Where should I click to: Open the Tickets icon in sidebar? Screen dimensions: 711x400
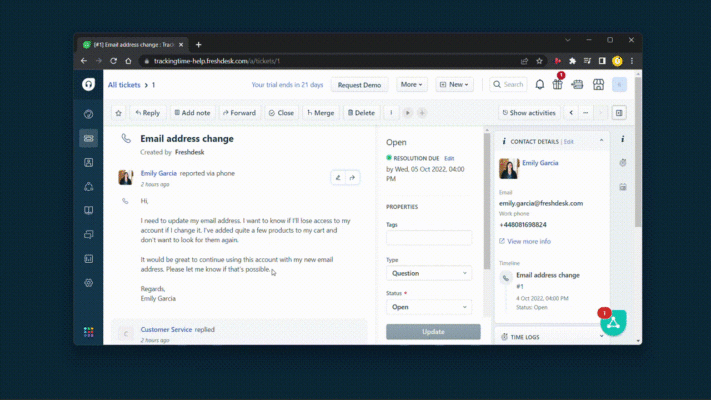(x=88, y=138)
